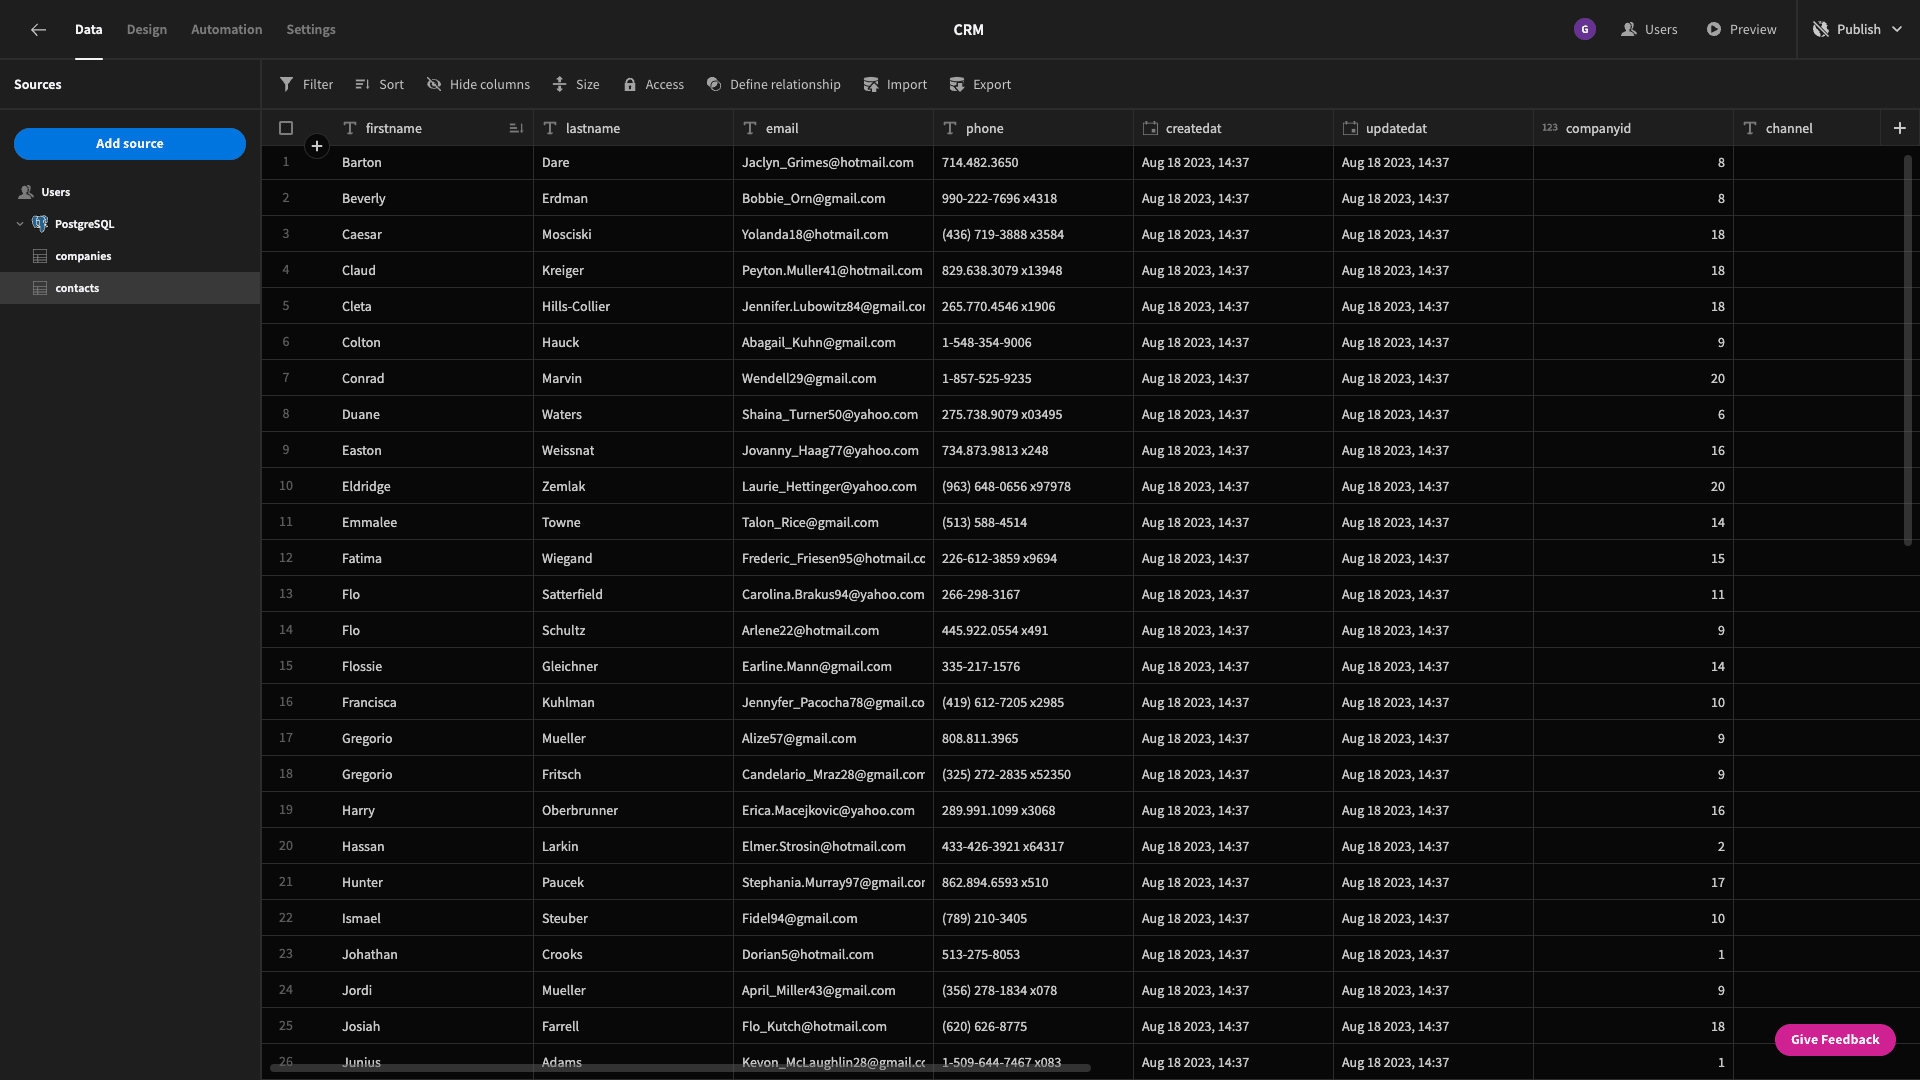Click the companyid column header
1920x1080 pixels.
click(1633, 128)
